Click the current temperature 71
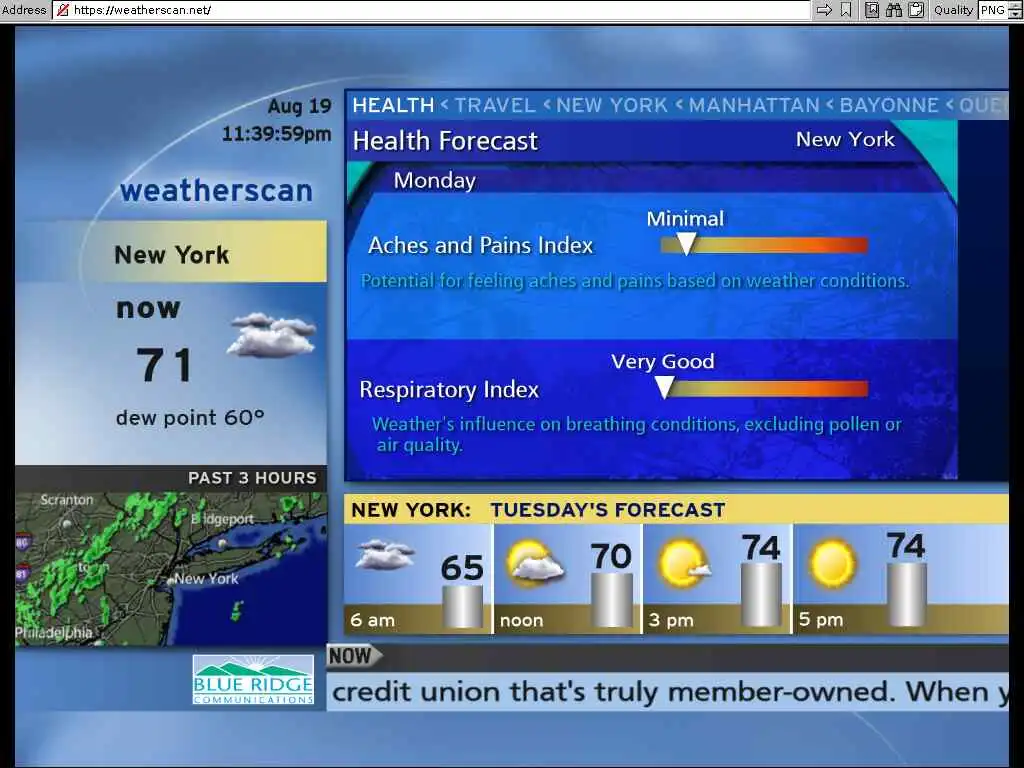 click(165, 365)
